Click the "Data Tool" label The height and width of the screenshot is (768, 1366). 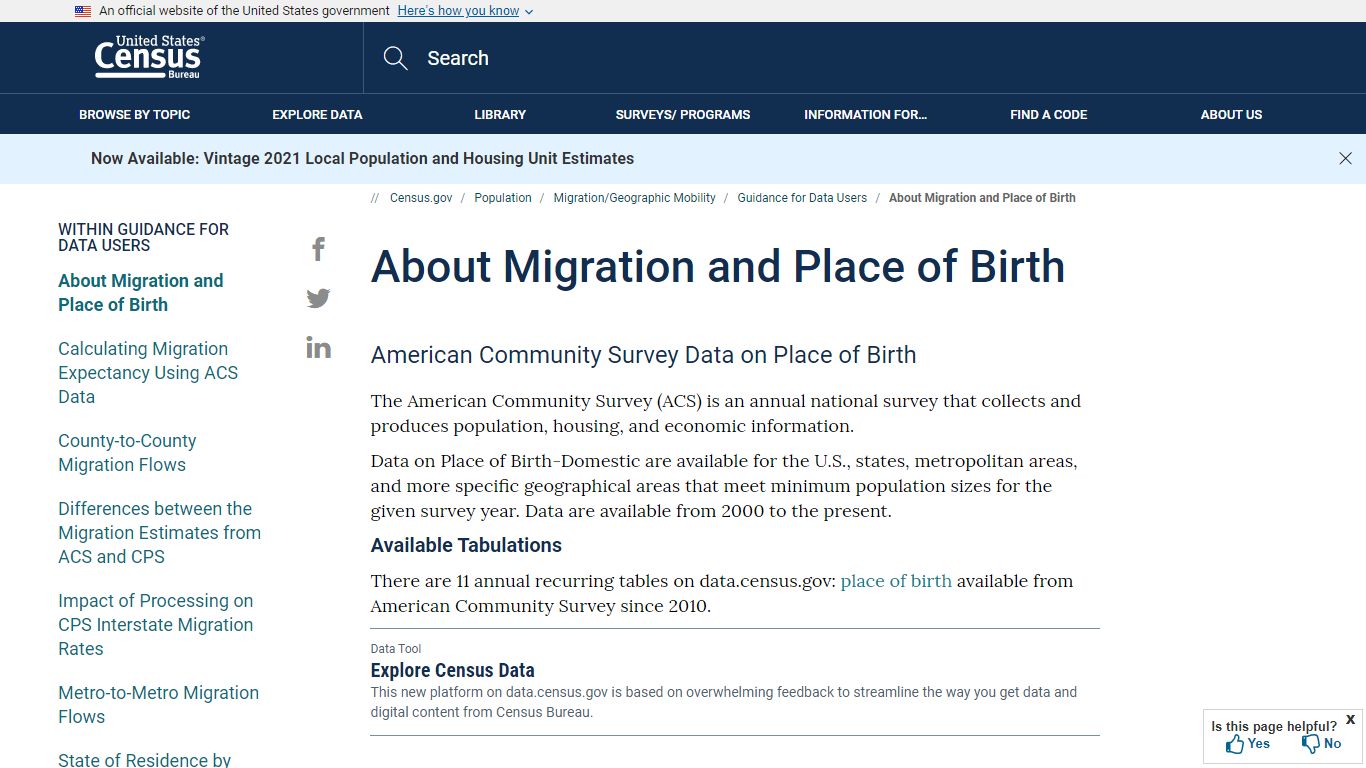point(396,649)
